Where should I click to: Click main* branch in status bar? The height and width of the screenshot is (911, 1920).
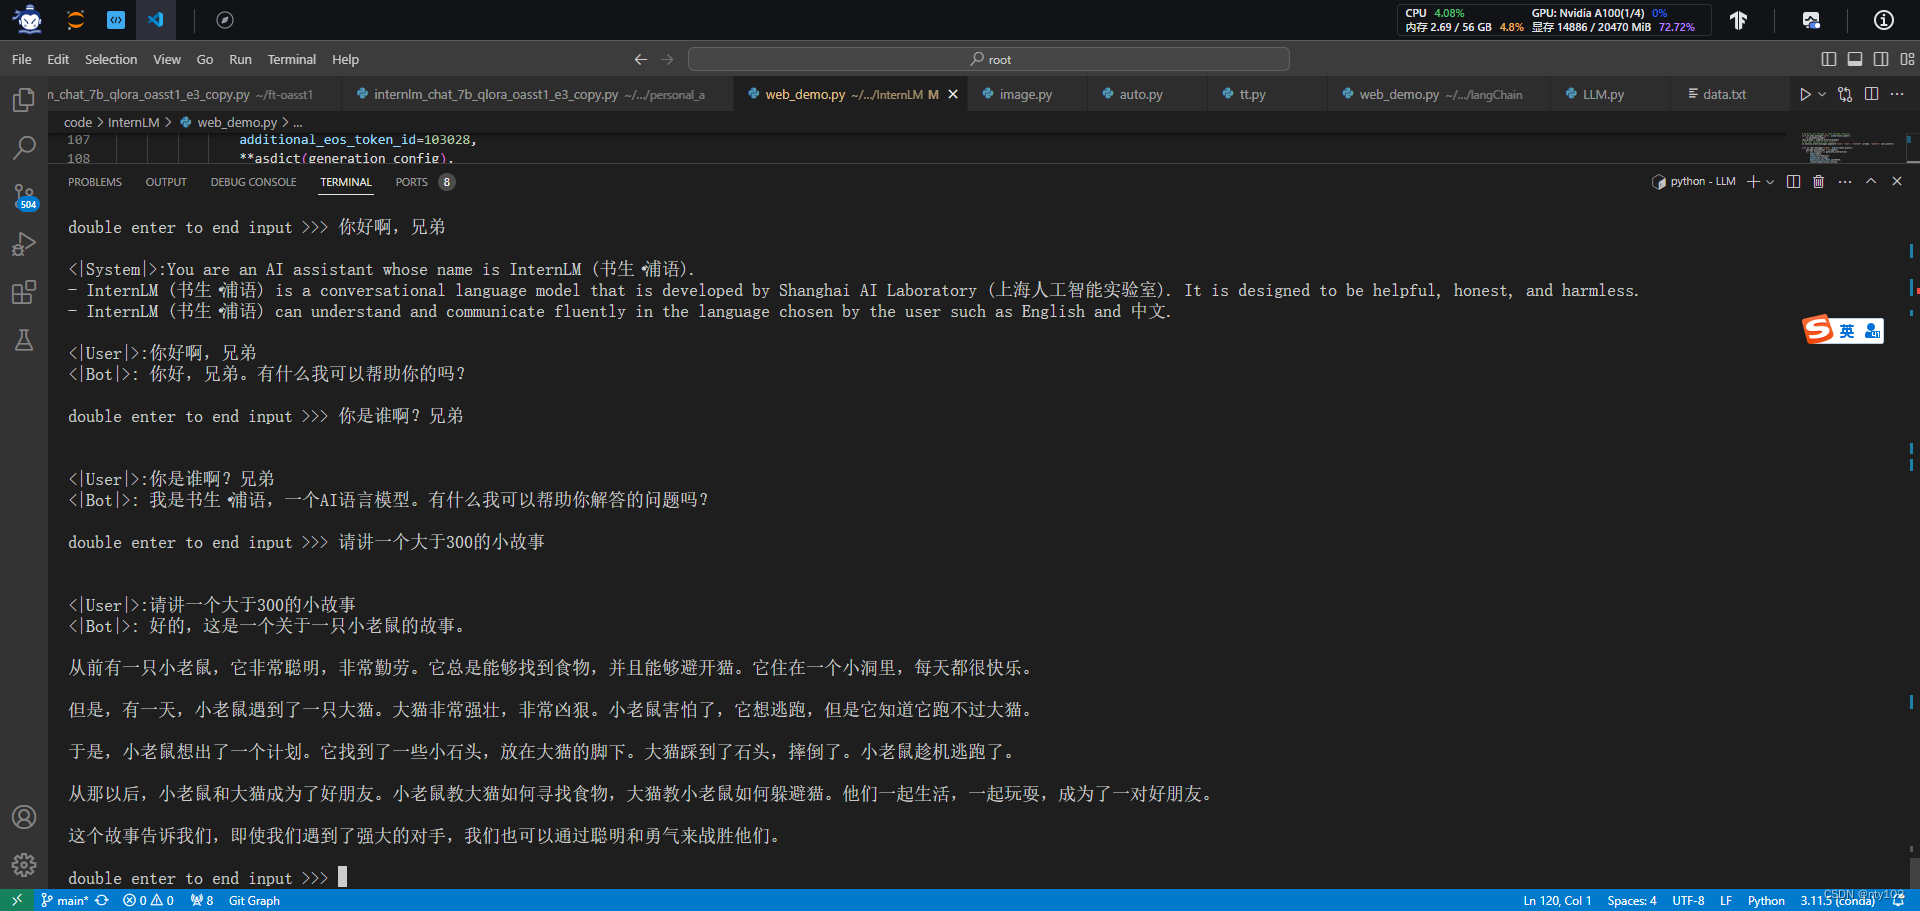[65, 900]
